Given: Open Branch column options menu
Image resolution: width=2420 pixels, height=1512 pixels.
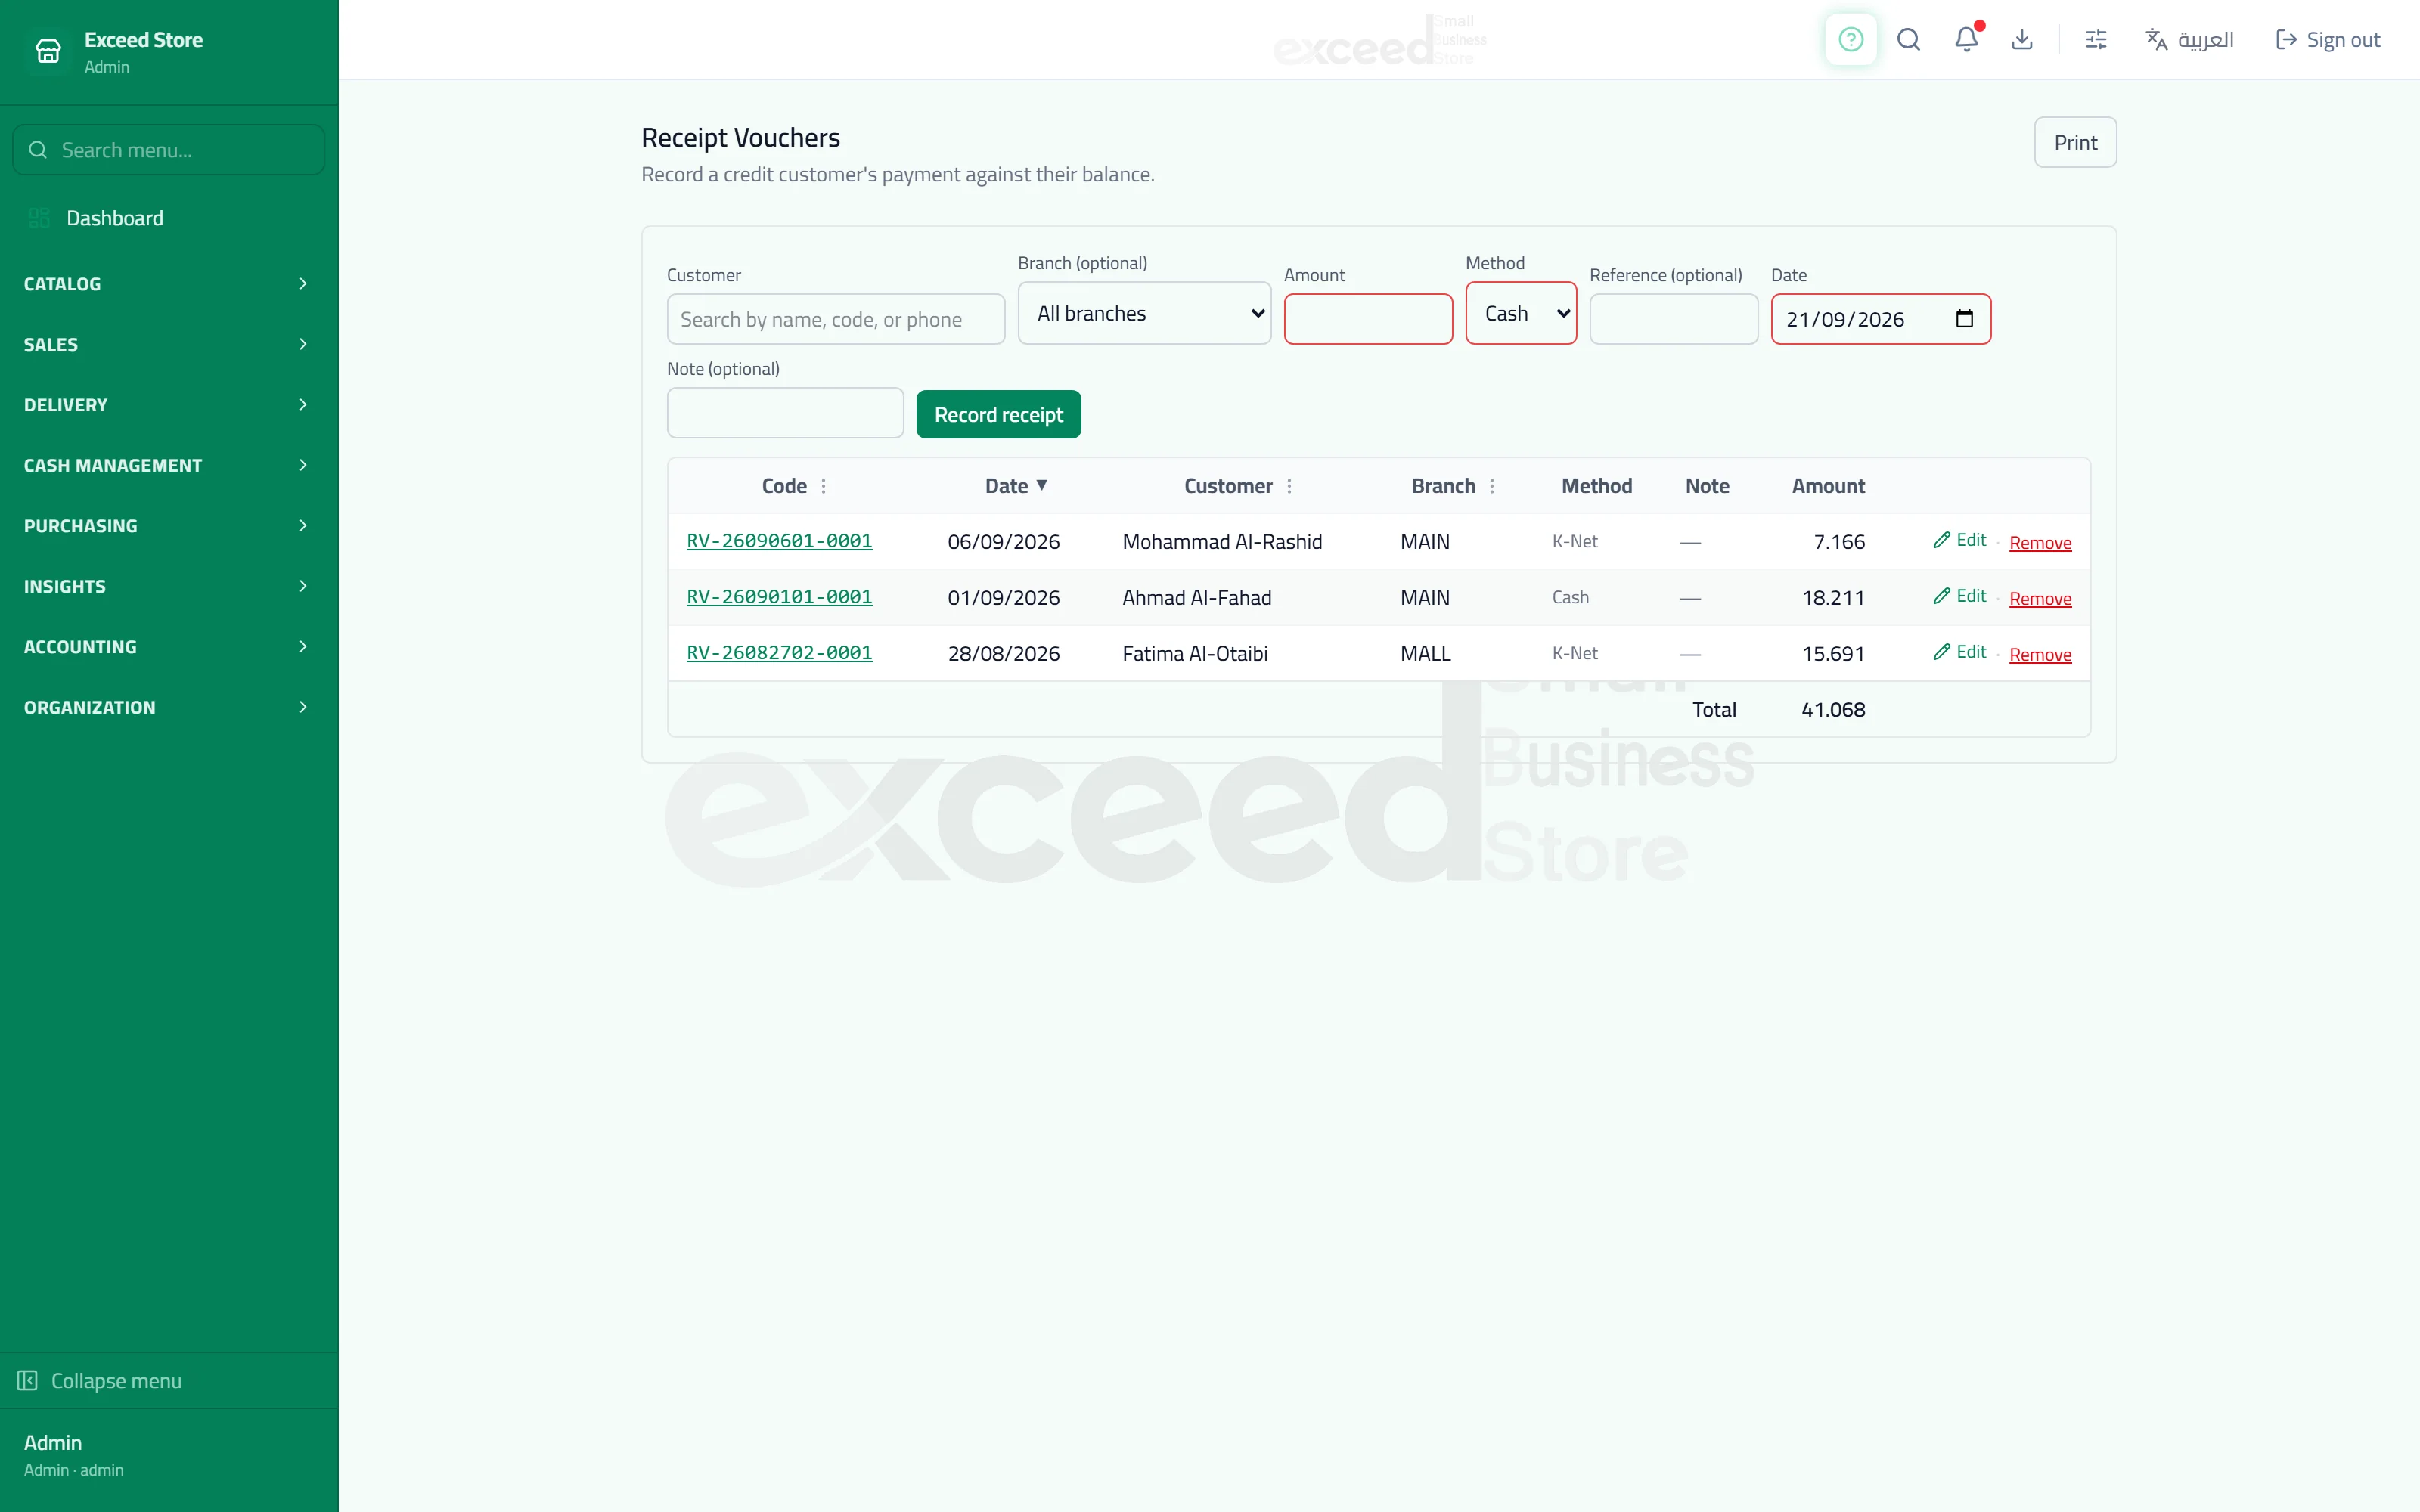Looking at the screenshot, I should pyautogui.click(x=1492, y=486).
